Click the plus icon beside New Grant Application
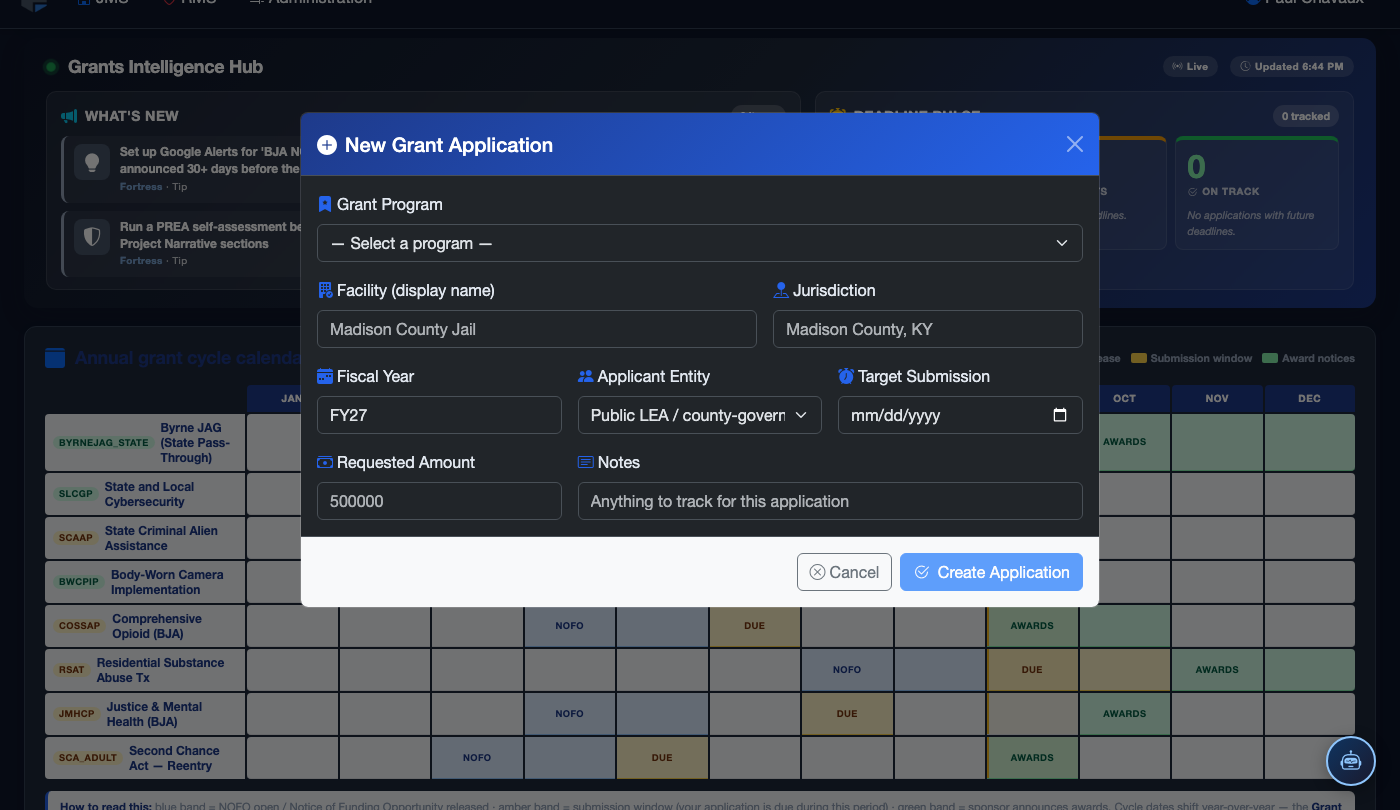This screenshot has width=1400, height=810. click(327, 145)
